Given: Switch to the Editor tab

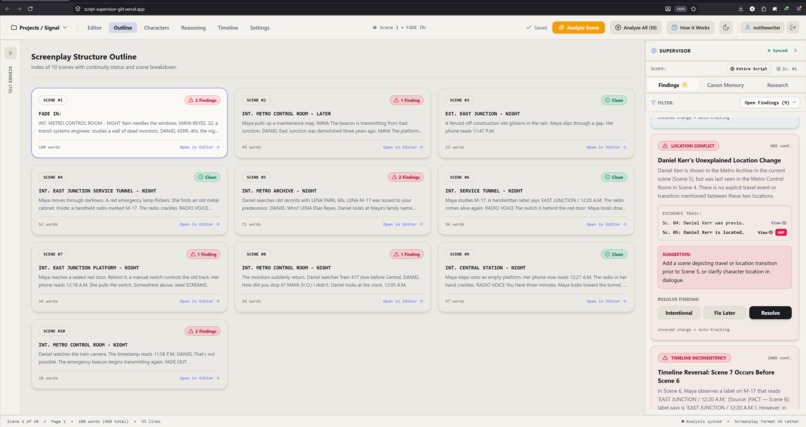Looking at the screenshot, I should point(95,28).
